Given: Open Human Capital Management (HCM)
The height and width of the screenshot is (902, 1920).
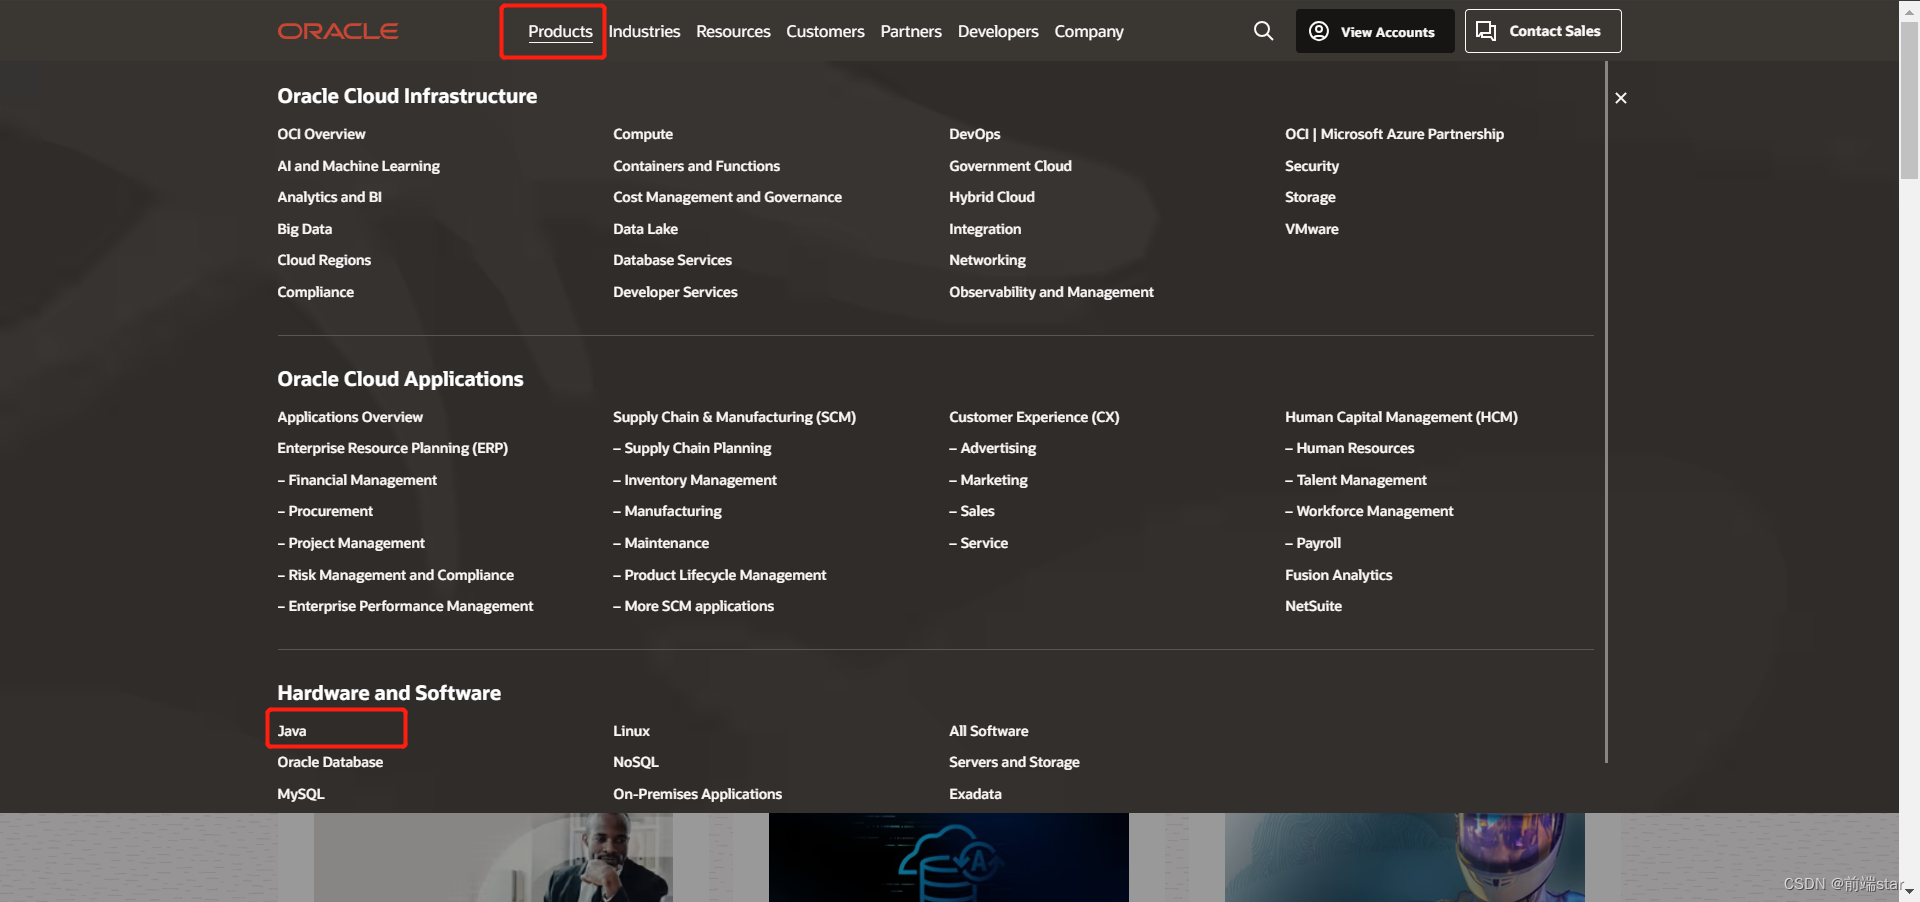Looking at the screenshot, I should pos(1401,417).
